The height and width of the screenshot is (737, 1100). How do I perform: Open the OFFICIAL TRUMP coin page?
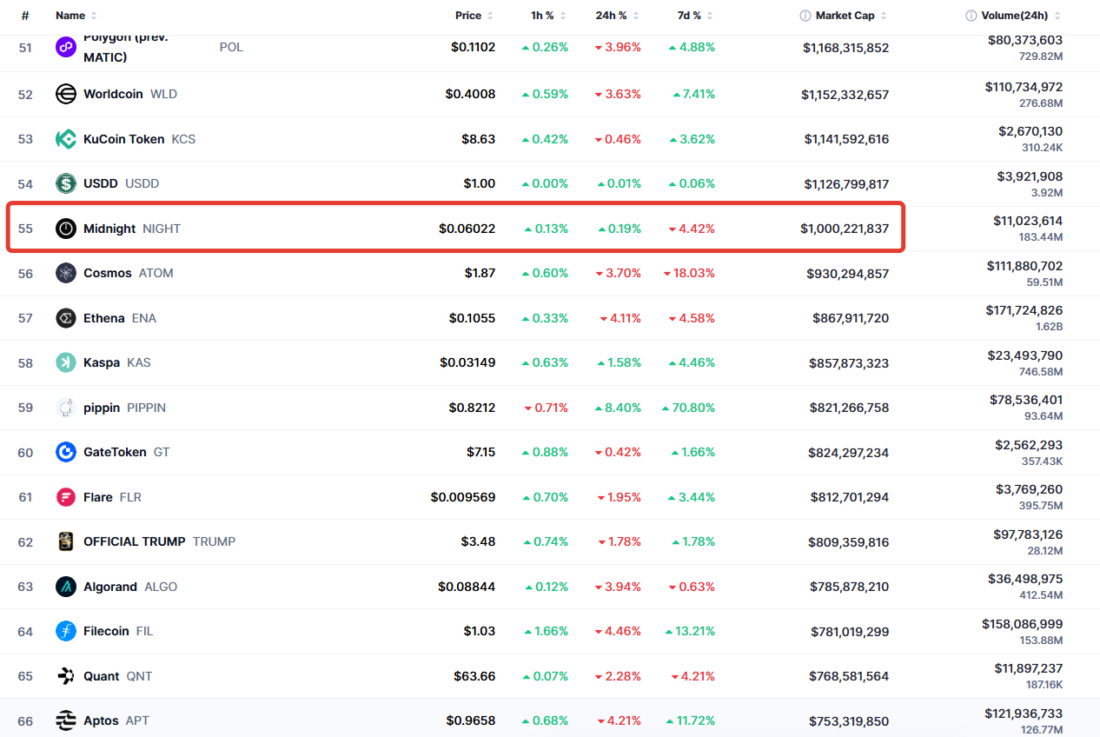[134, 541]
